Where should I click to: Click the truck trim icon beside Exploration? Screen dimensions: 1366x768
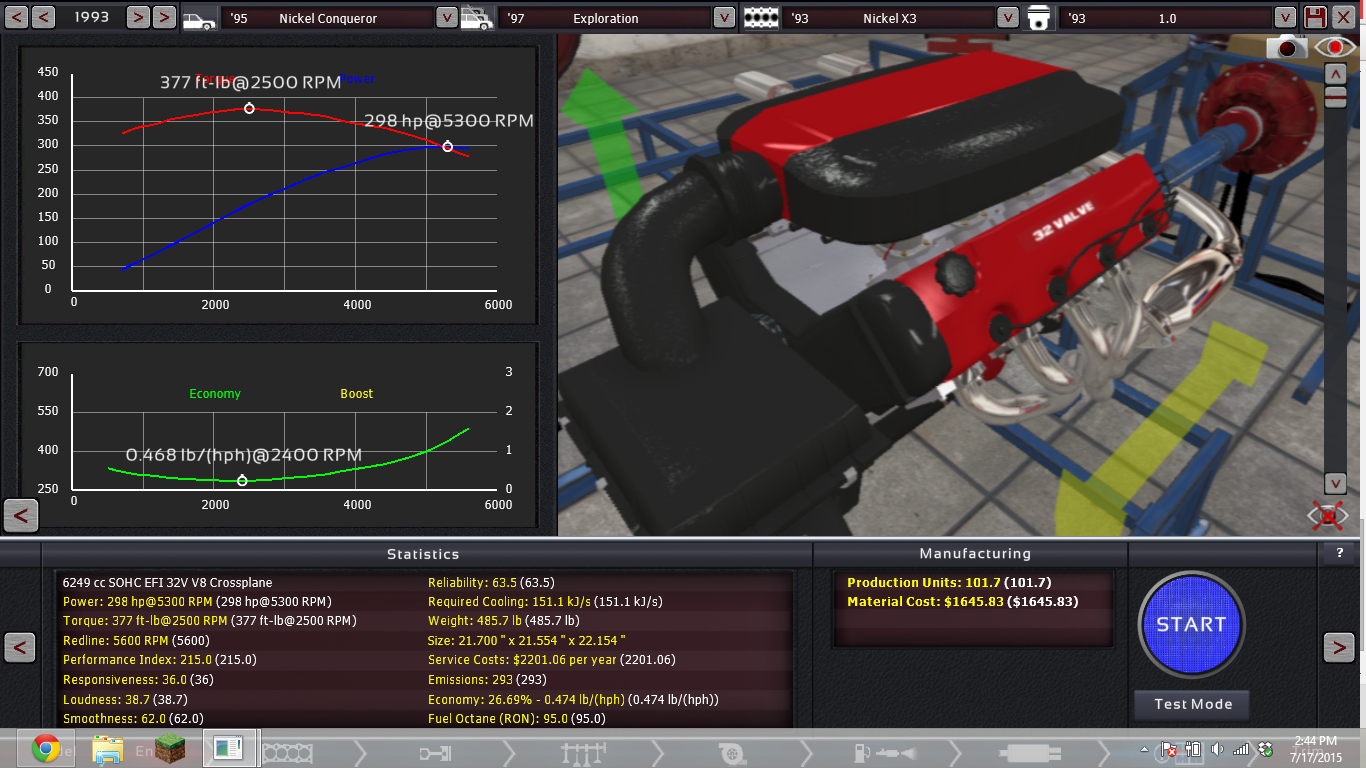tap(476, 18)
